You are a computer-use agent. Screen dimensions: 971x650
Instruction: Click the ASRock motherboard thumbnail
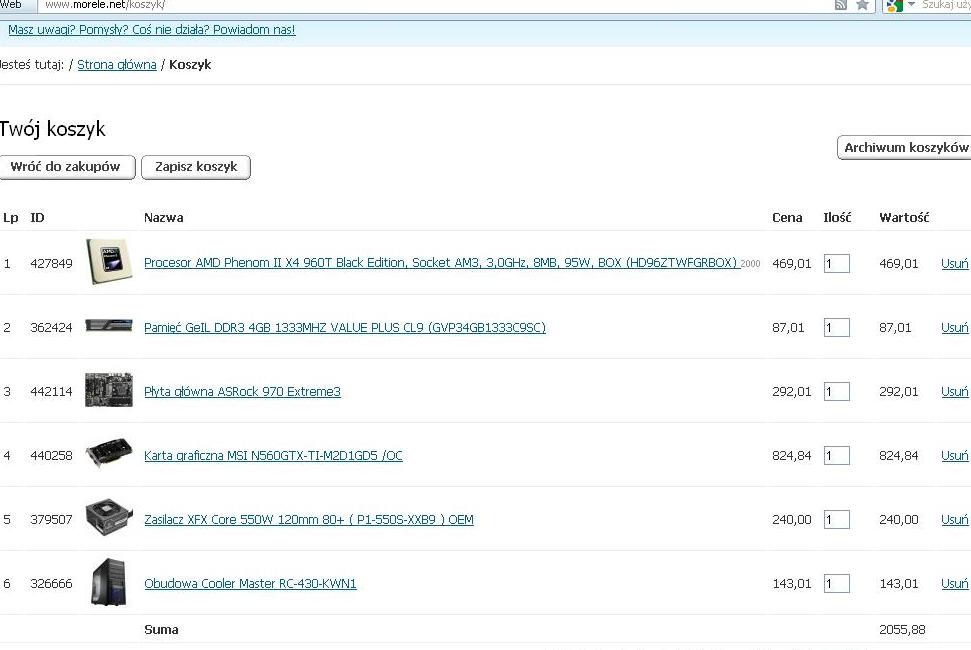[109, 389]
